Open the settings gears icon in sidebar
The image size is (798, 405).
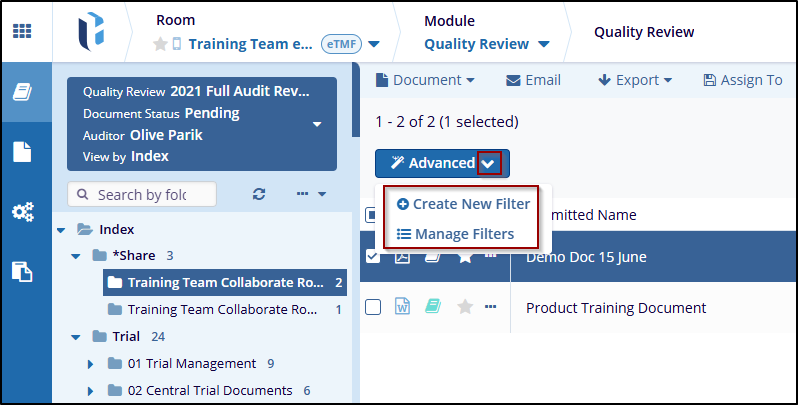[x=22, y=212]
